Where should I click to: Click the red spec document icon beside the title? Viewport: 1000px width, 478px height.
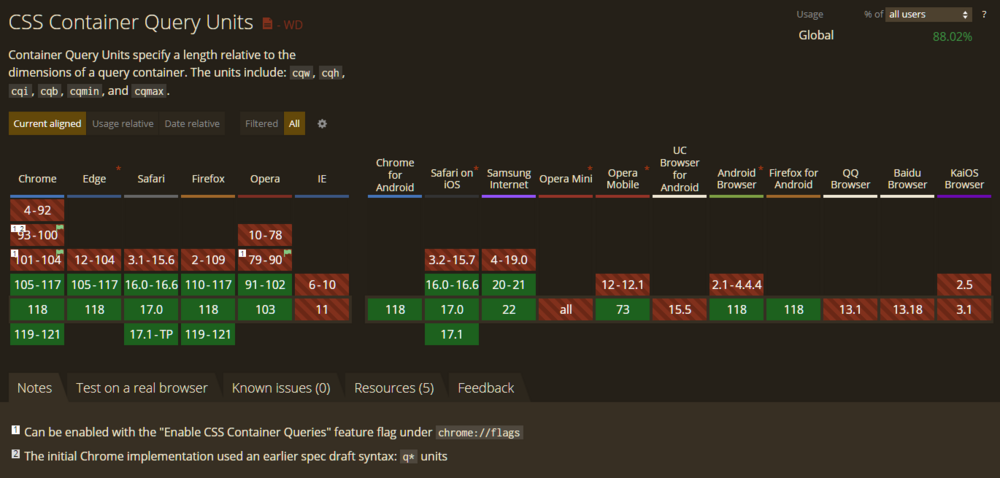(x=267, y=23)
